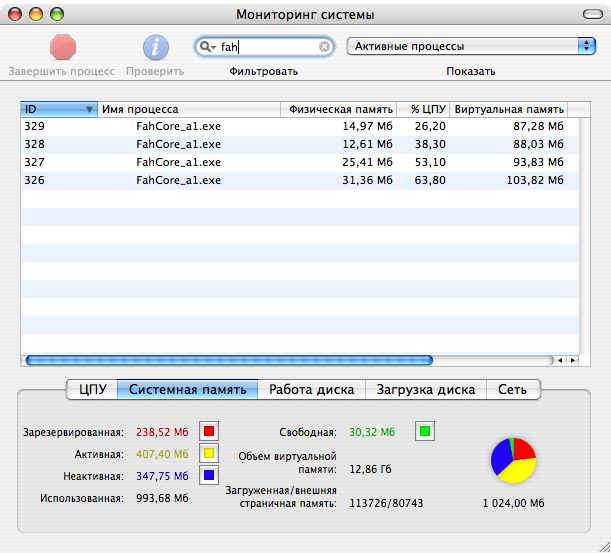This screenshot has width=611, height=553.
Task: Click the red Зарезервированная color swatch
Action: click(209, 432)
